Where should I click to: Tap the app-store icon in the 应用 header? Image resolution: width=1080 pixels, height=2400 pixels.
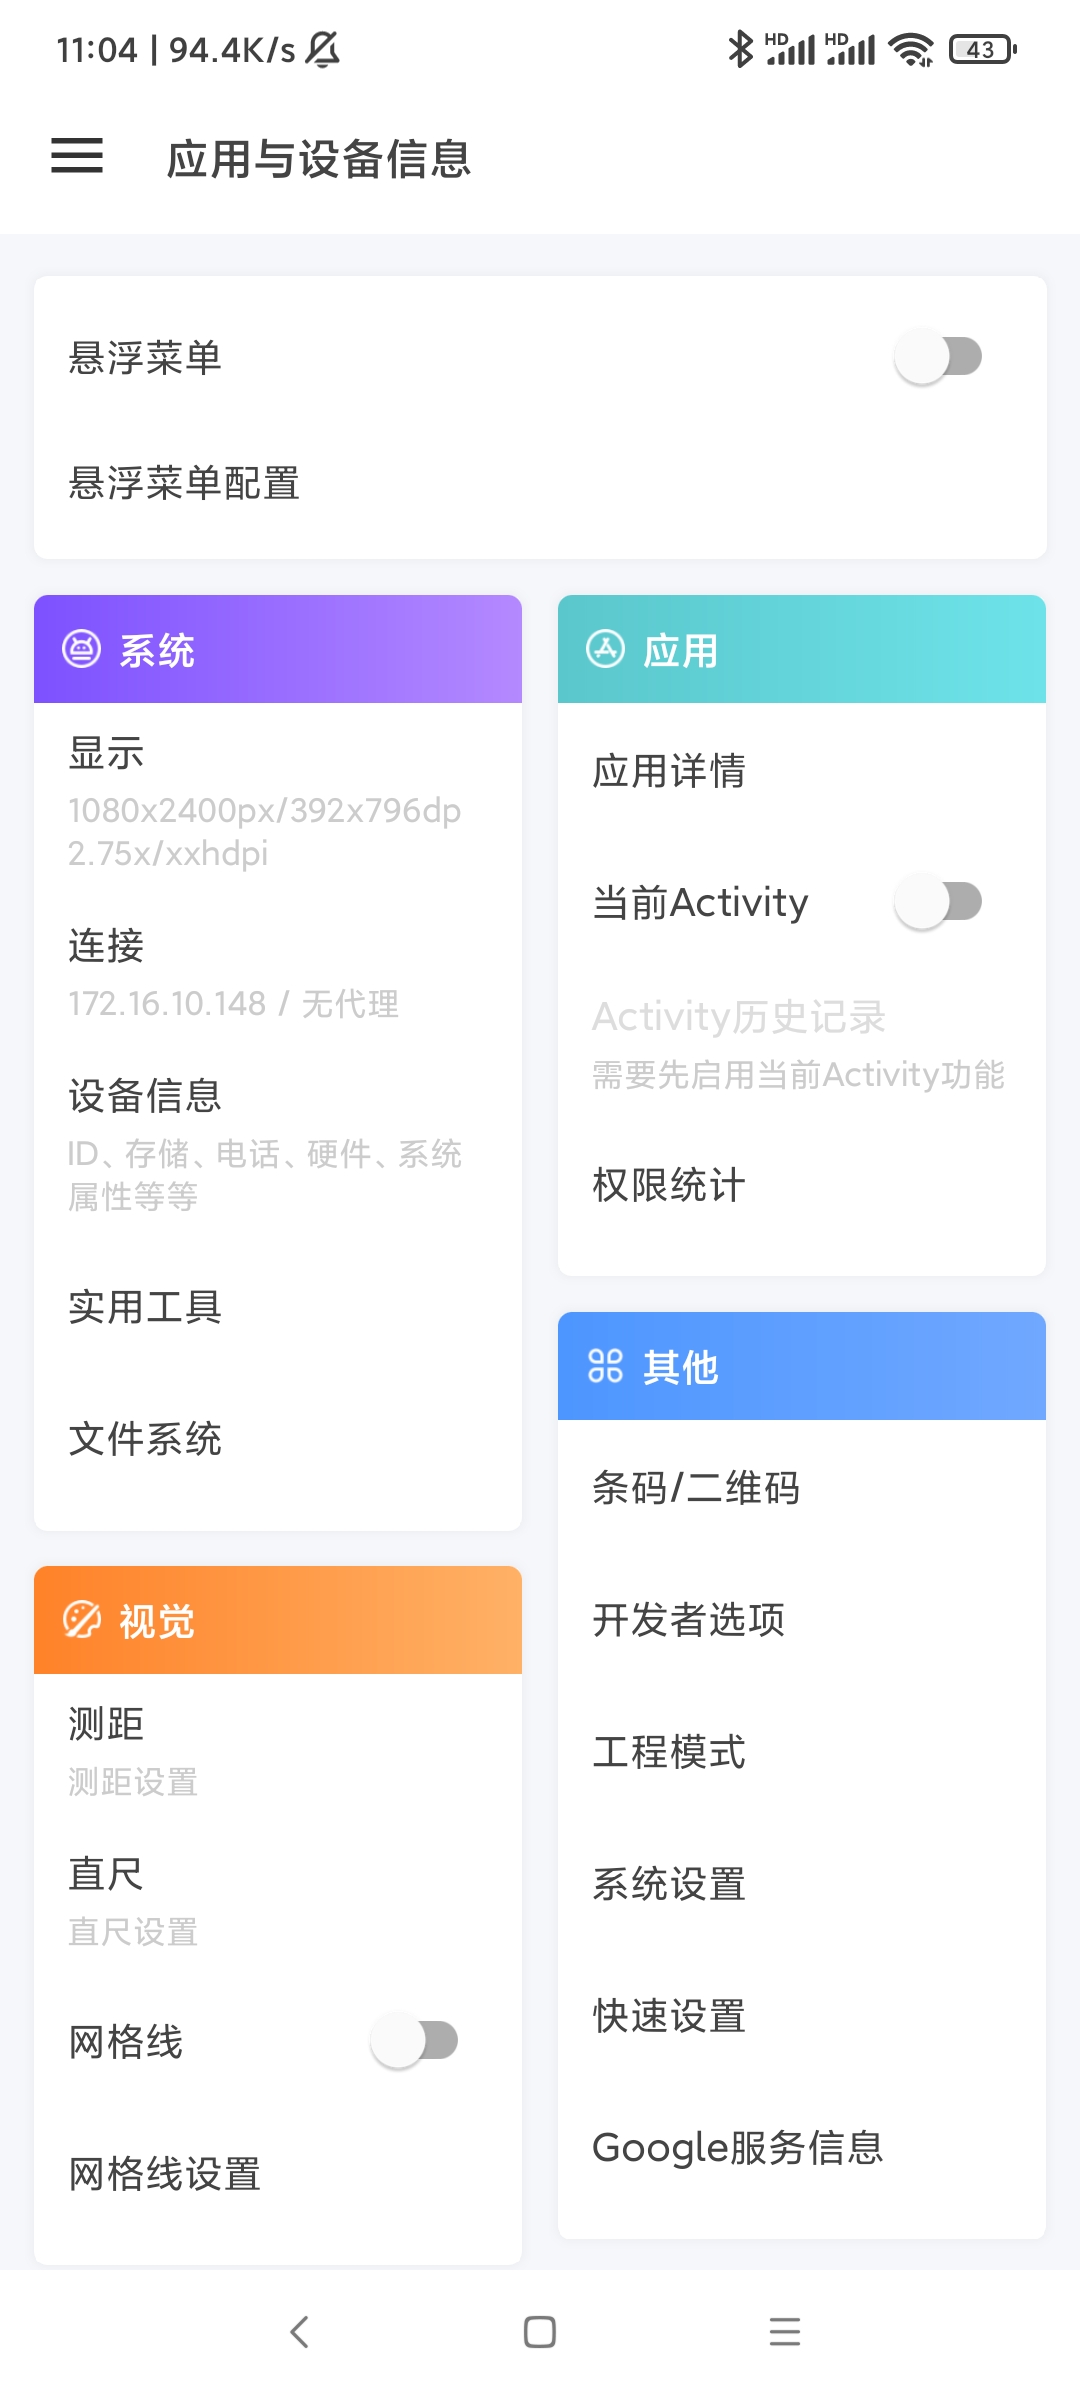point(605,649)
